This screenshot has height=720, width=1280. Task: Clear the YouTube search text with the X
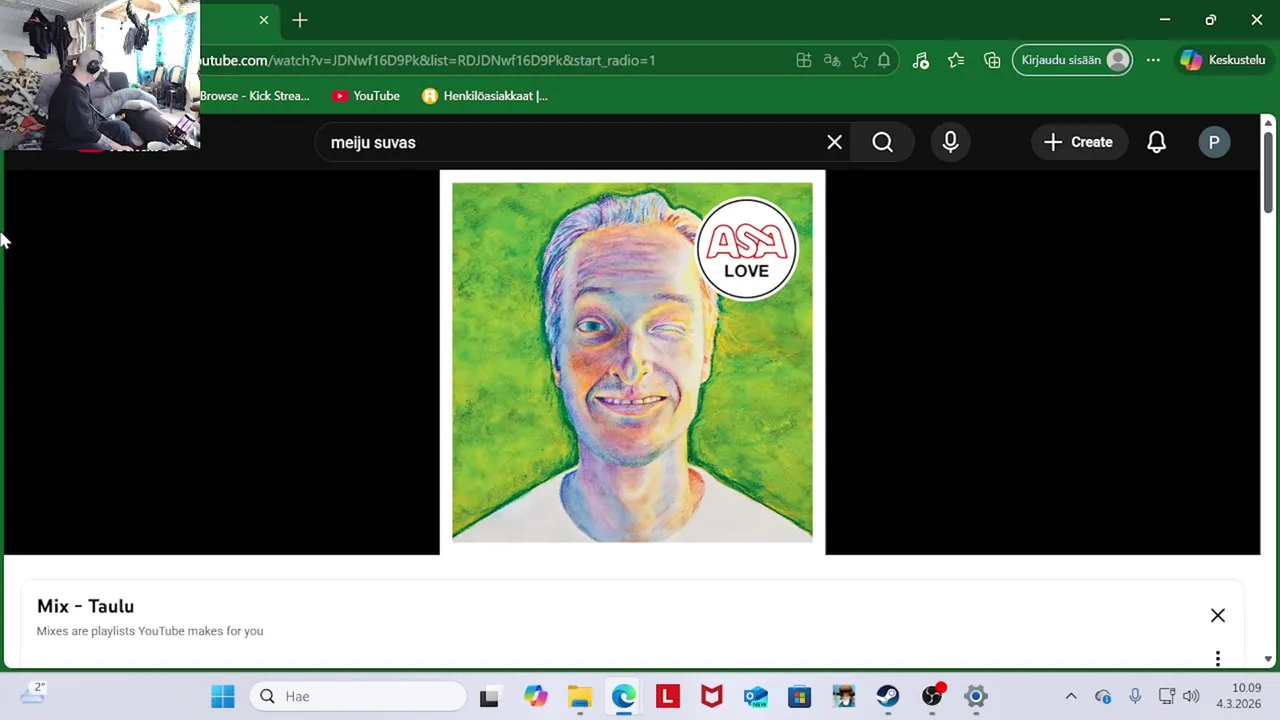(x=834, y=142)
